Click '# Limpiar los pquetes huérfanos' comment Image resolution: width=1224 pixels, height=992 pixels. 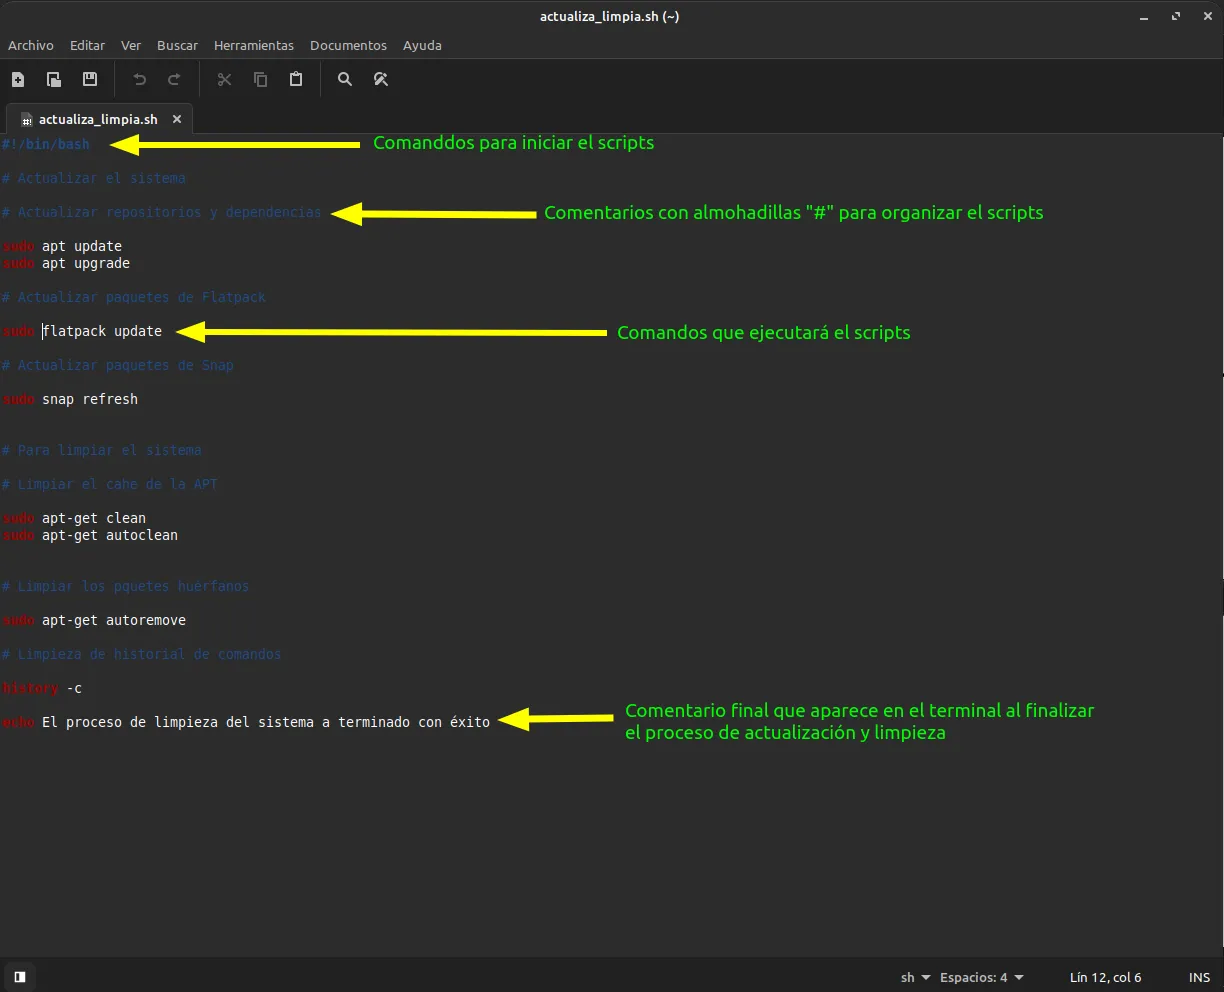point(126,586)
